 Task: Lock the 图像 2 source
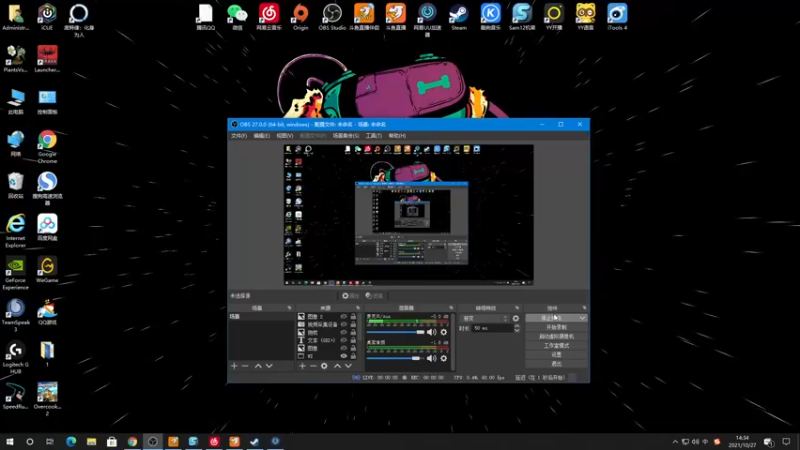tap(353, 317)
